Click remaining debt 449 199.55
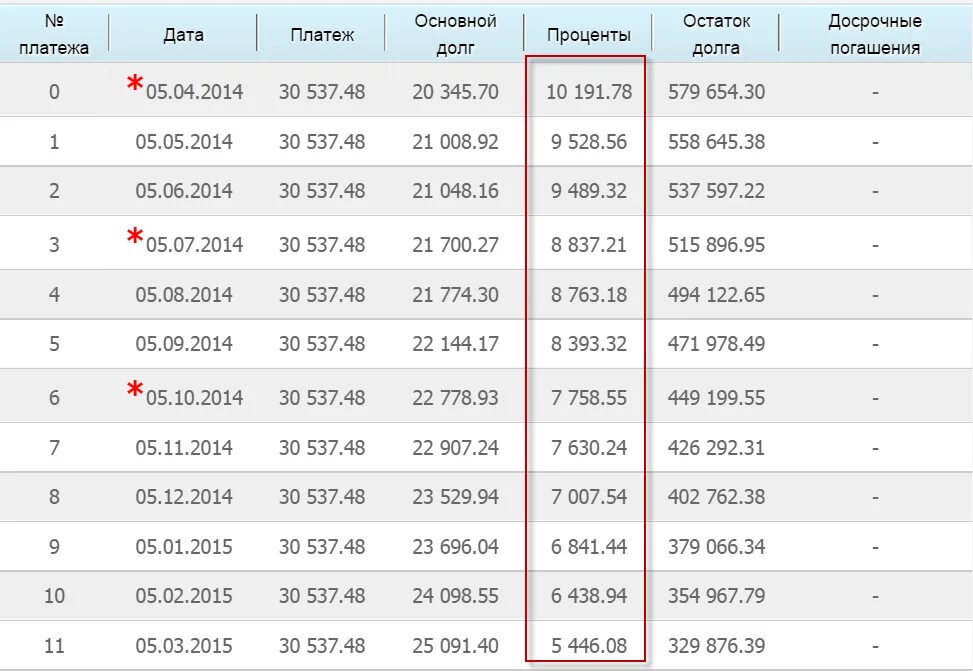Viewport: 973px width, 671px height. coord(717,397)
